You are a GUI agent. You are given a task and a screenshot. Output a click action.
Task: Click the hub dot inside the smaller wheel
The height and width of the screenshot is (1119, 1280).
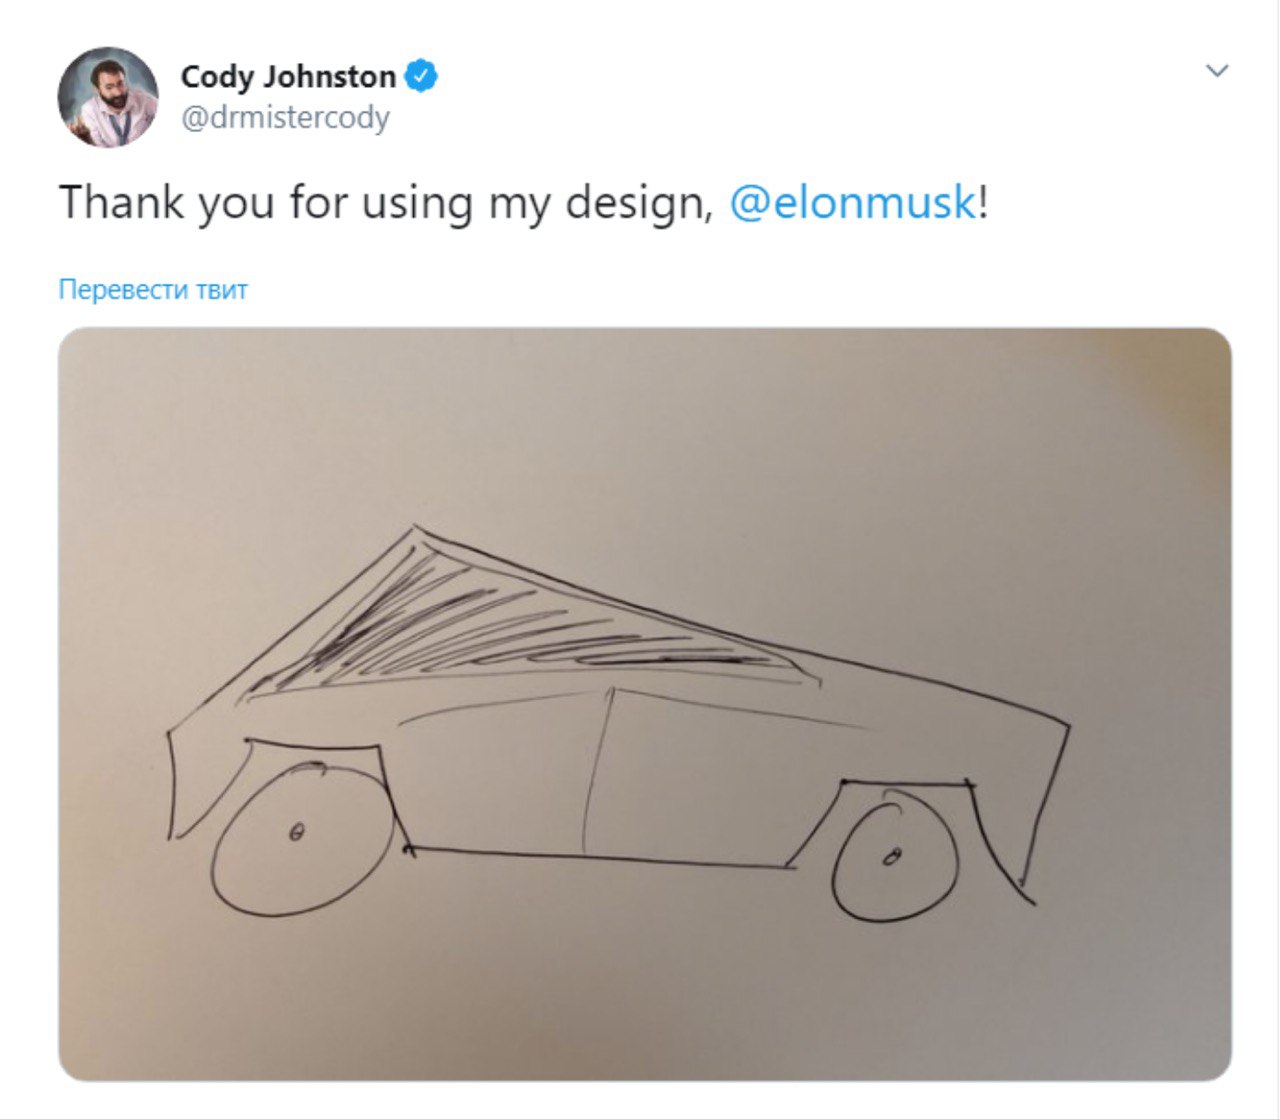coord(892,856)
